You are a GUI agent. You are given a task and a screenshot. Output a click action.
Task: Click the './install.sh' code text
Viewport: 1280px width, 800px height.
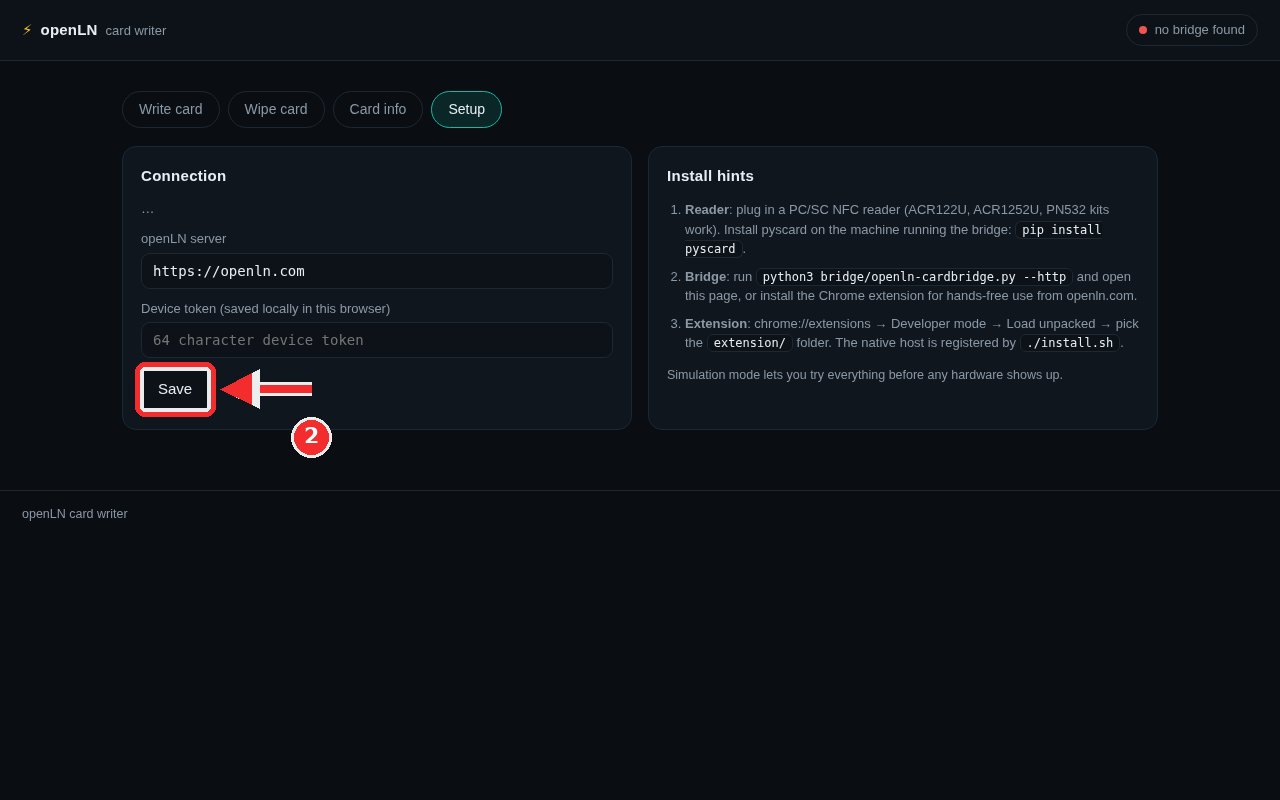1069,343
